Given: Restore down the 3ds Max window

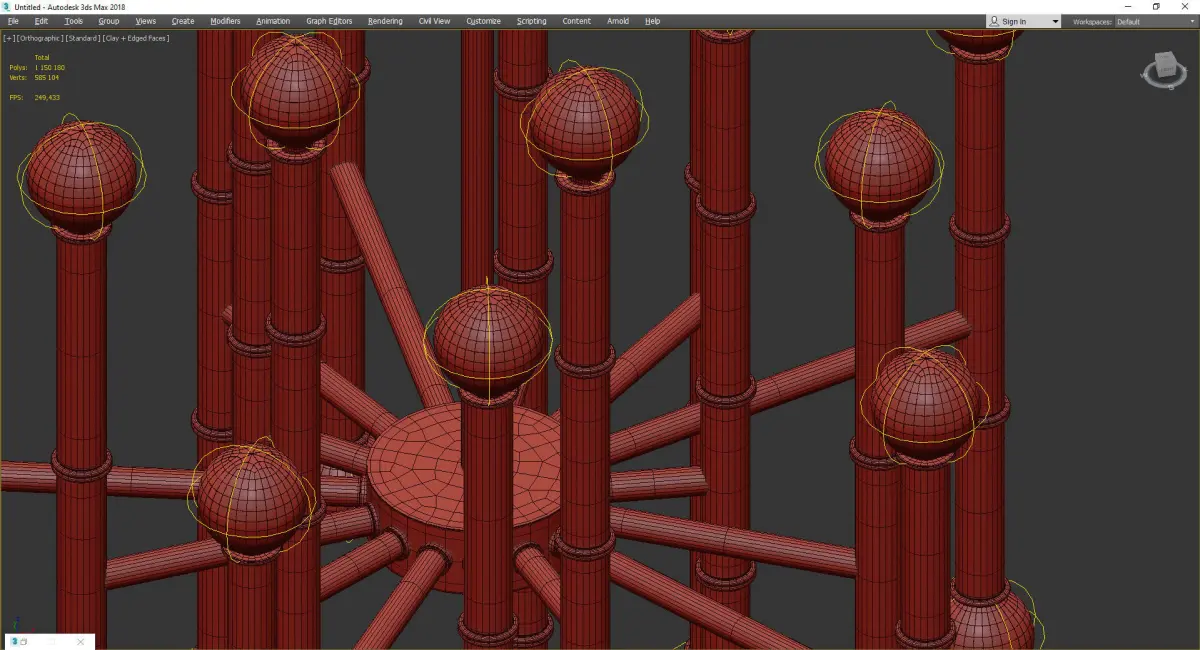Looking at the screenshot, I should click(x=1156, y=7).
